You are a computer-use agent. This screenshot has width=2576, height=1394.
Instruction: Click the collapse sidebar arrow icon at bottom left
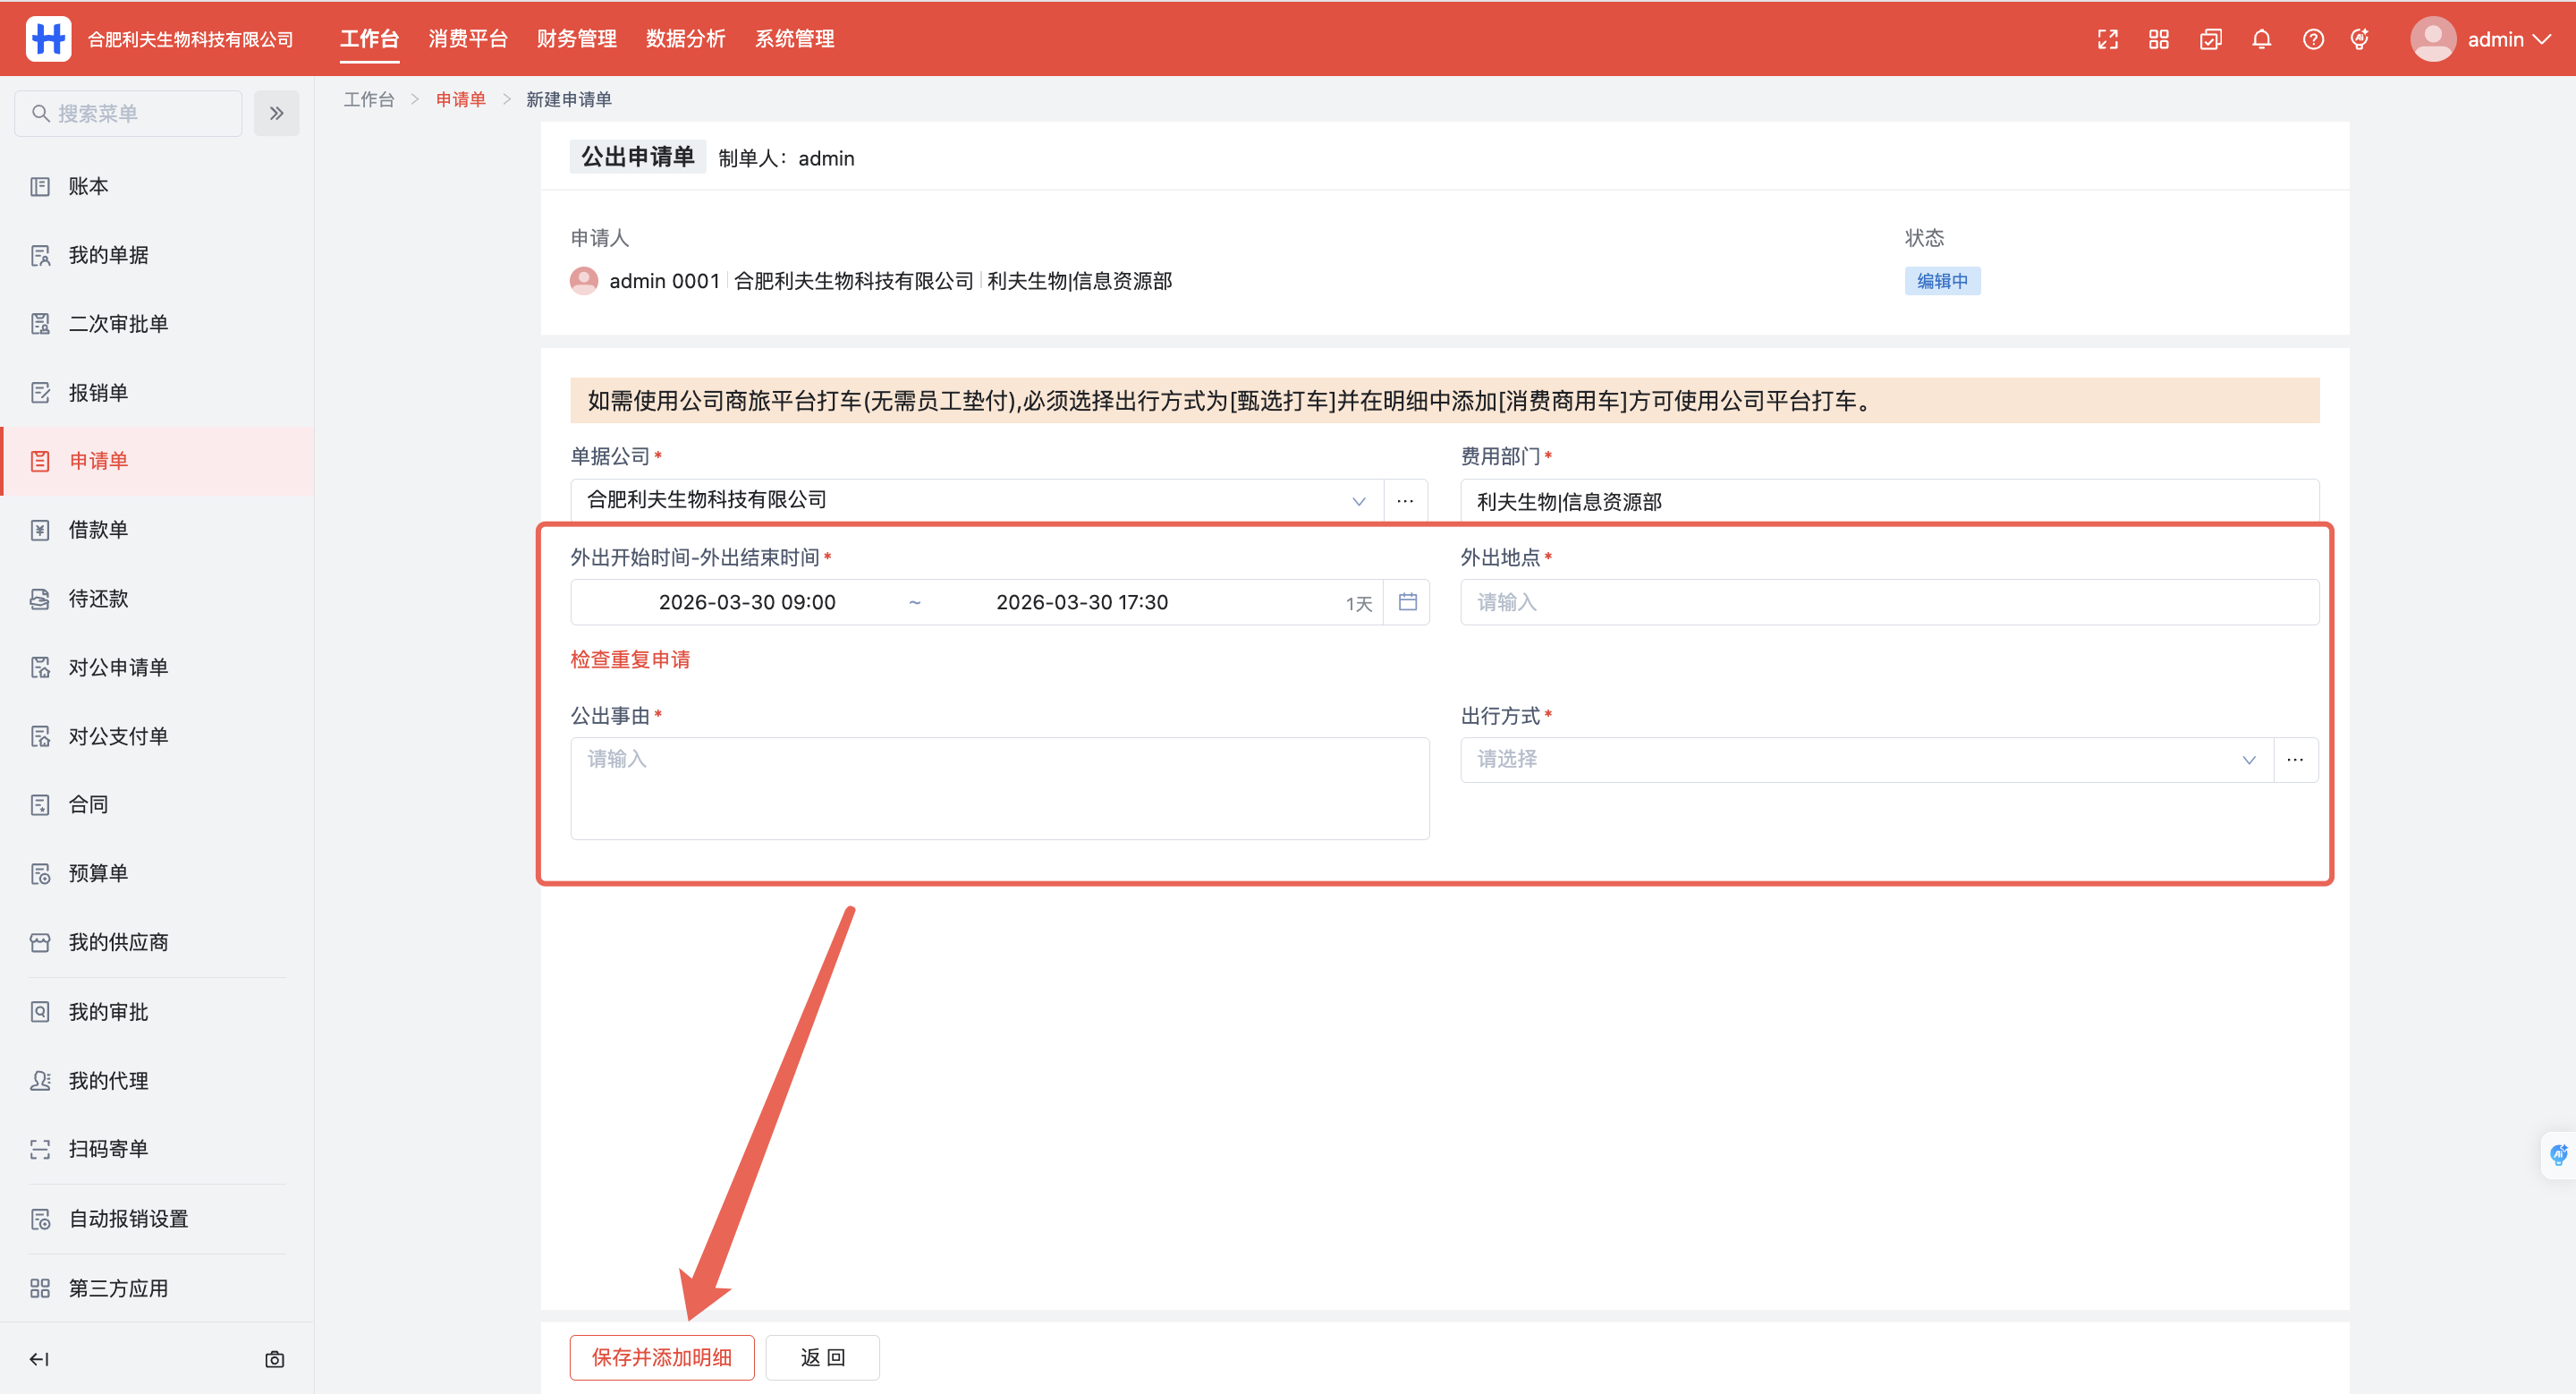[39, 1359]
